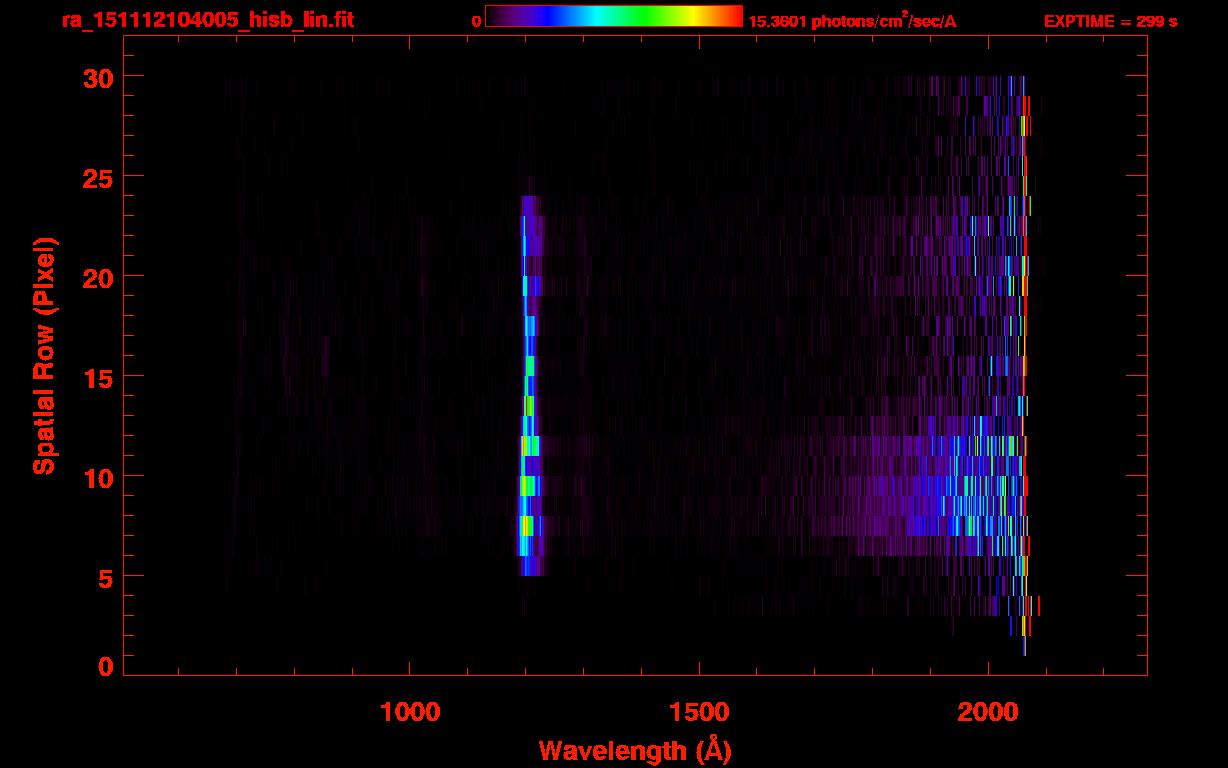Click the rainbow color scale bar
Image resolution: width=1228 pixels, height=768 pixels.
[x=614, y=16]
